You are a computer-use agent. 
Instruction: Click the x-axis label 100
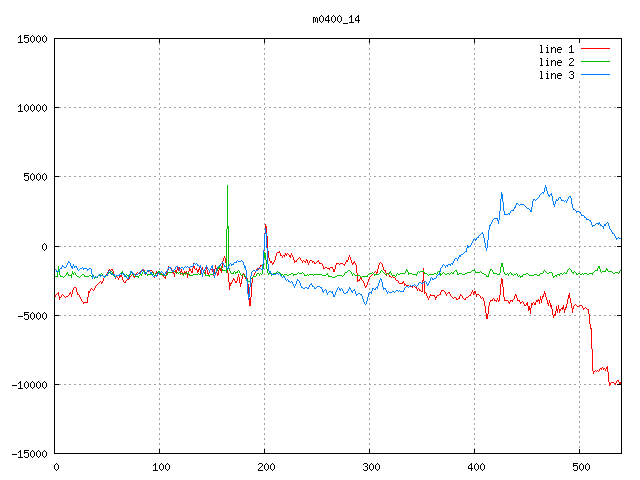click(x=161, y=467)
